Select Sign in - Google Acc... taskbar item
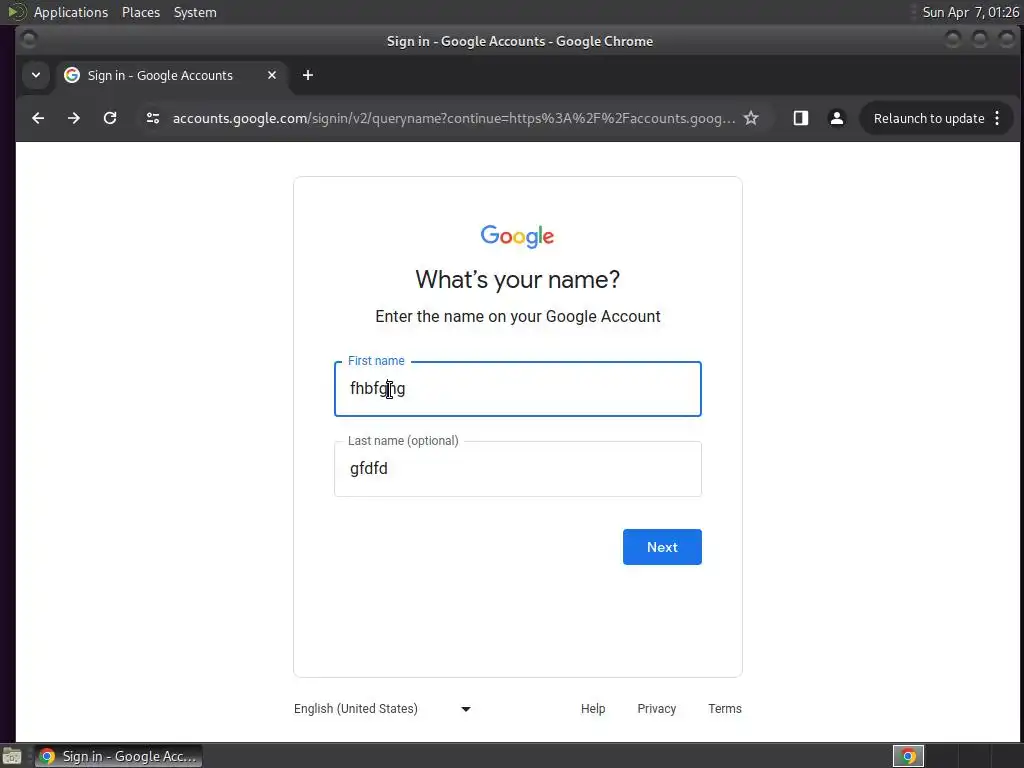This screenshot has height=768, width=1024. pyautogui.click(x=119, y=756)
